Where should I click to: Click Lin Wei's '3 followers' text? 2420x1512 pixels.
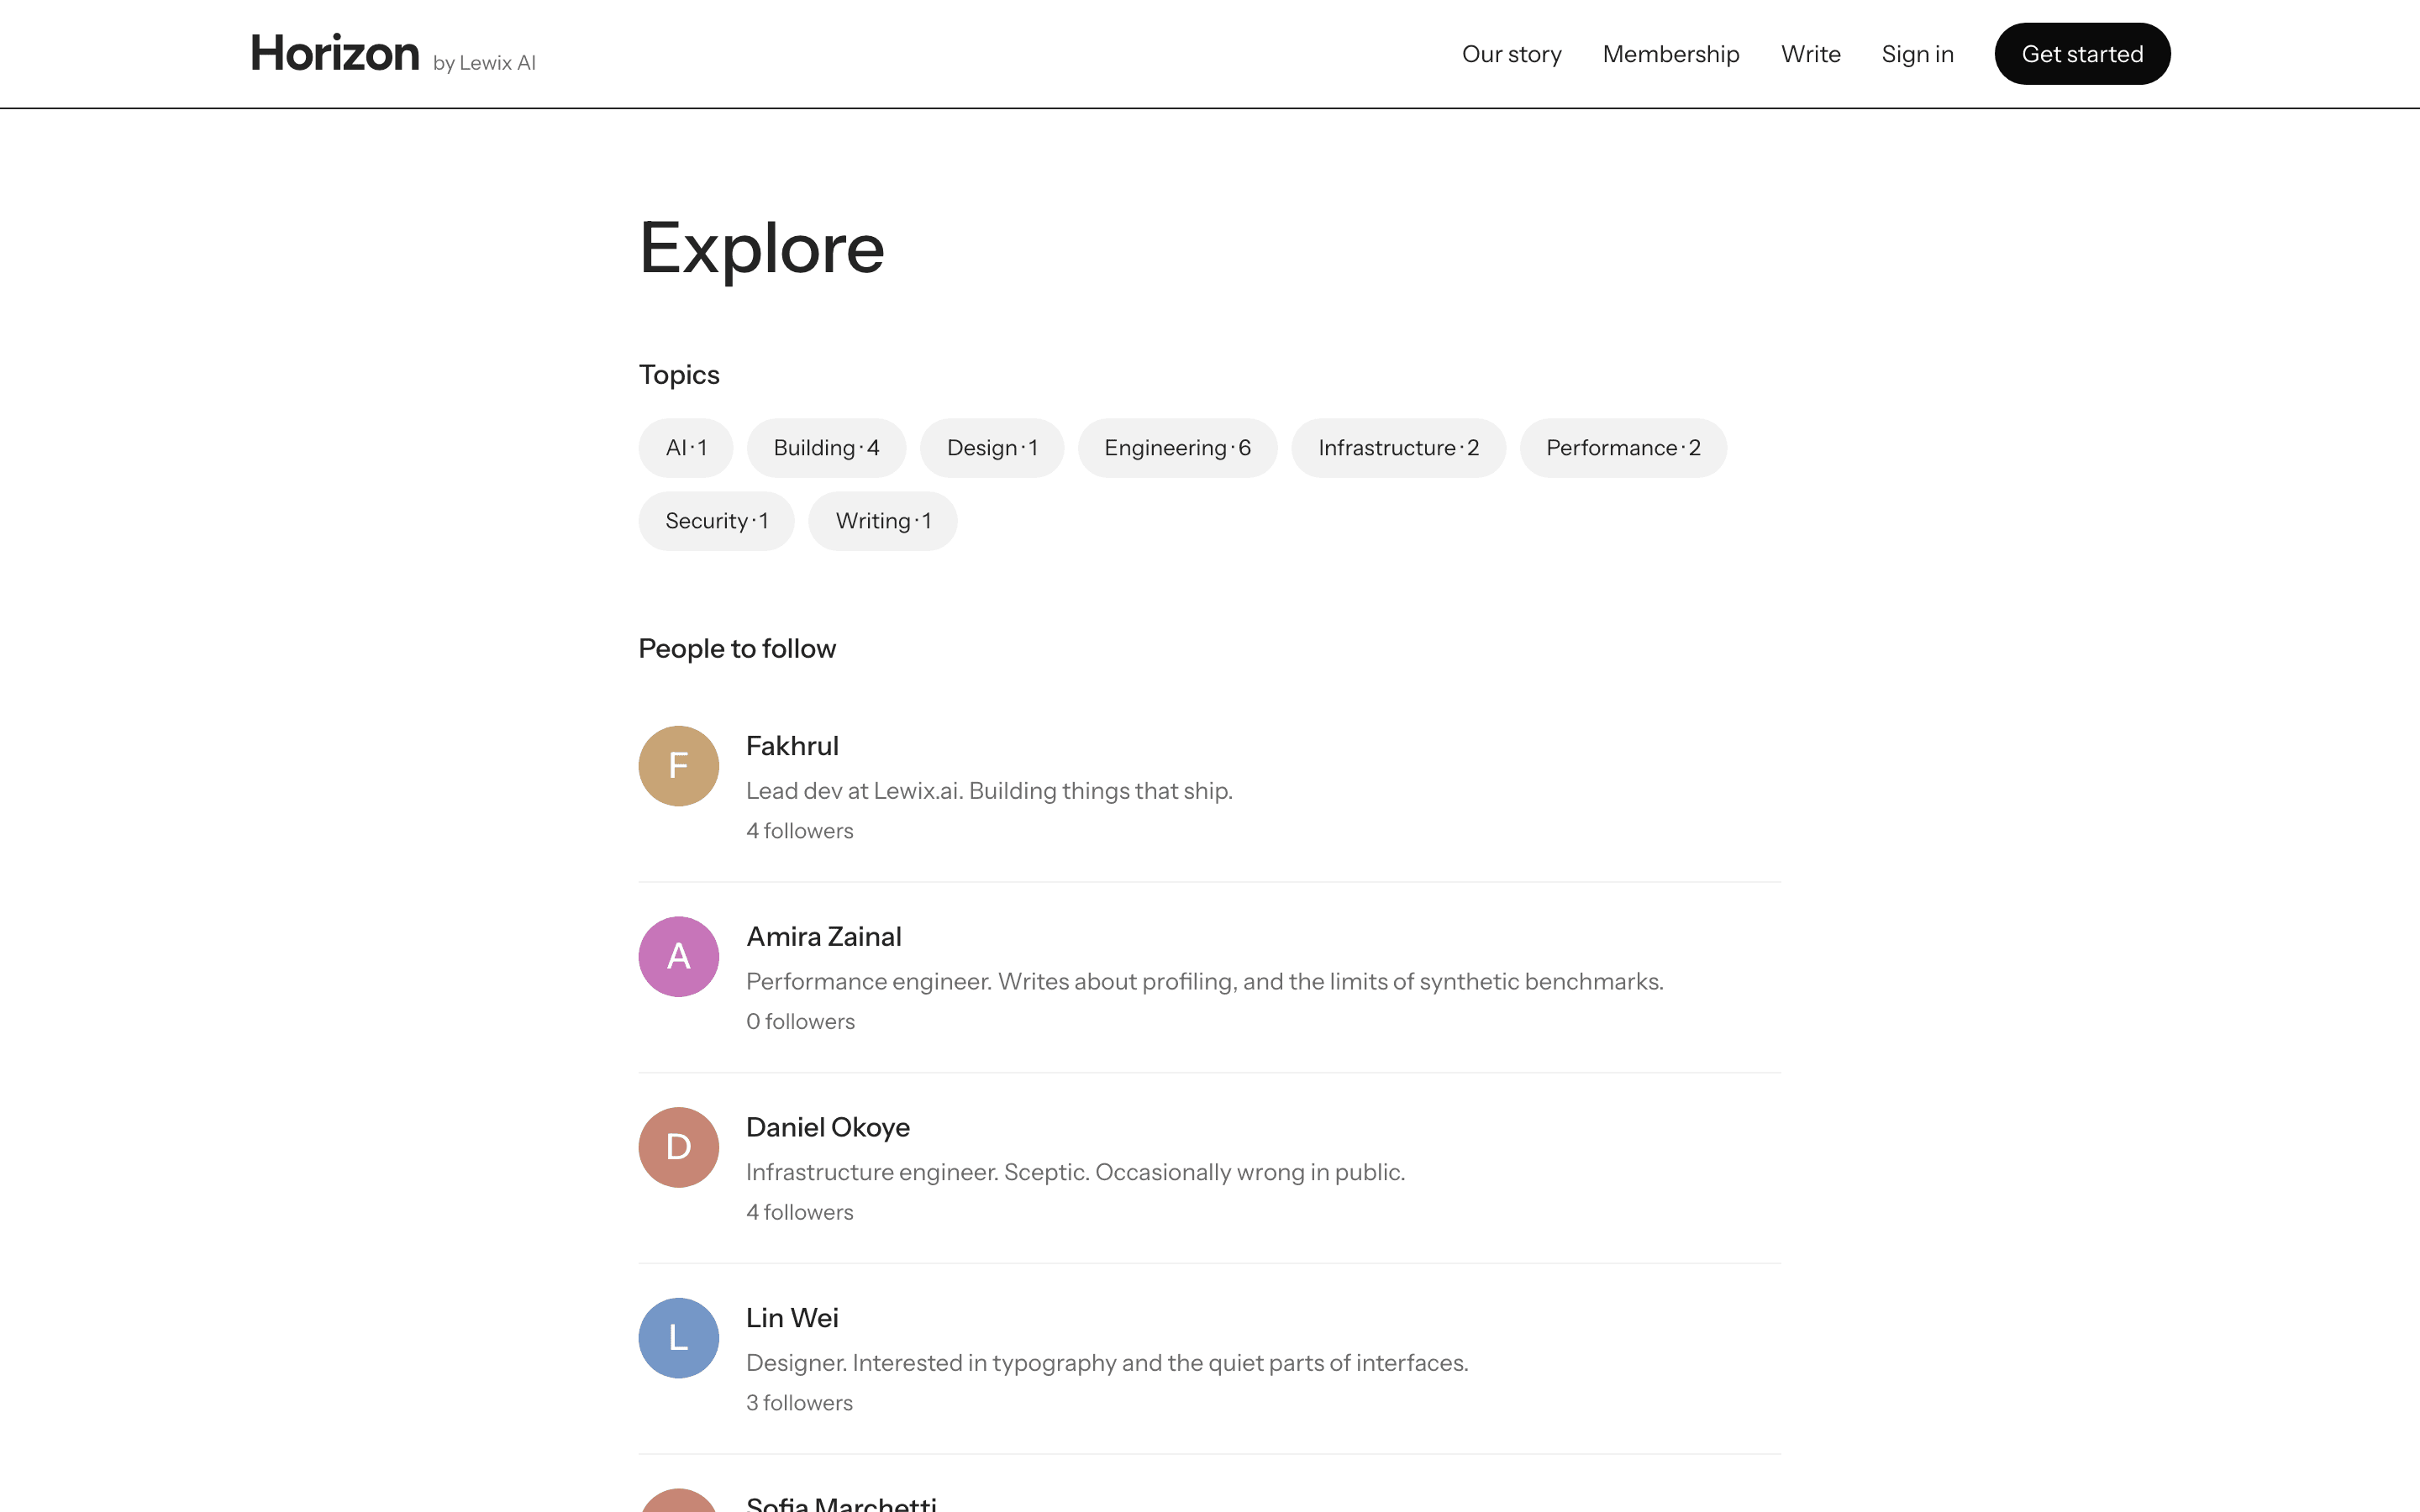799,1403
